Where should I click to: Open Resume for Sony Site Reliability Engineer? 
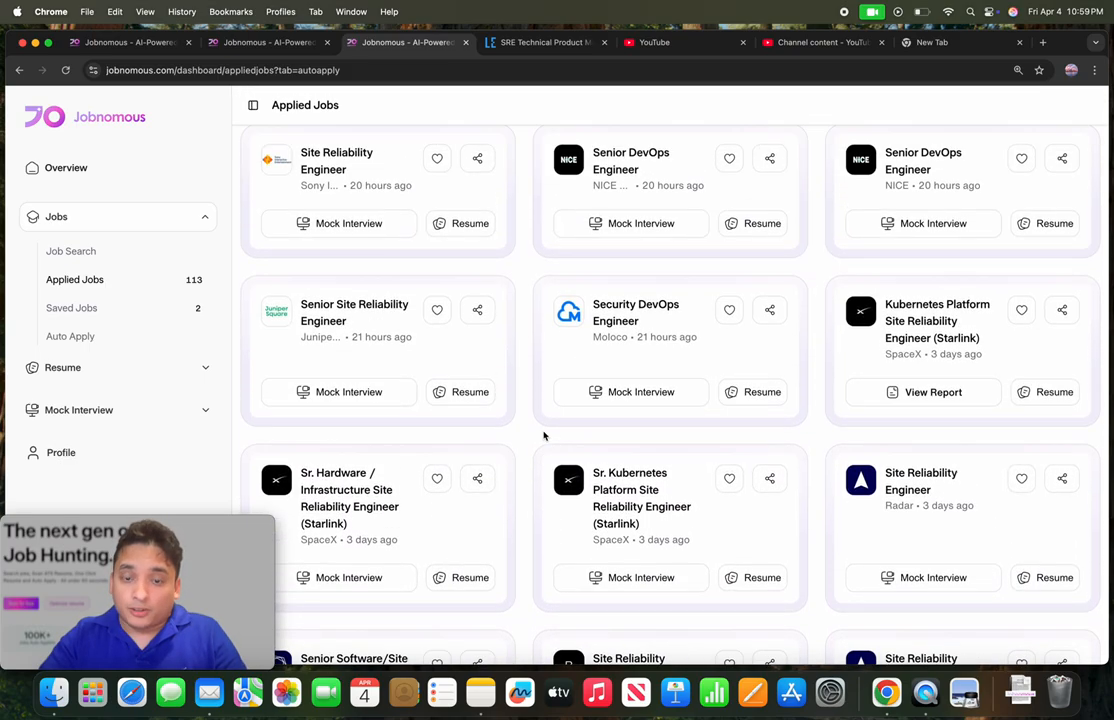pos(461,223)
